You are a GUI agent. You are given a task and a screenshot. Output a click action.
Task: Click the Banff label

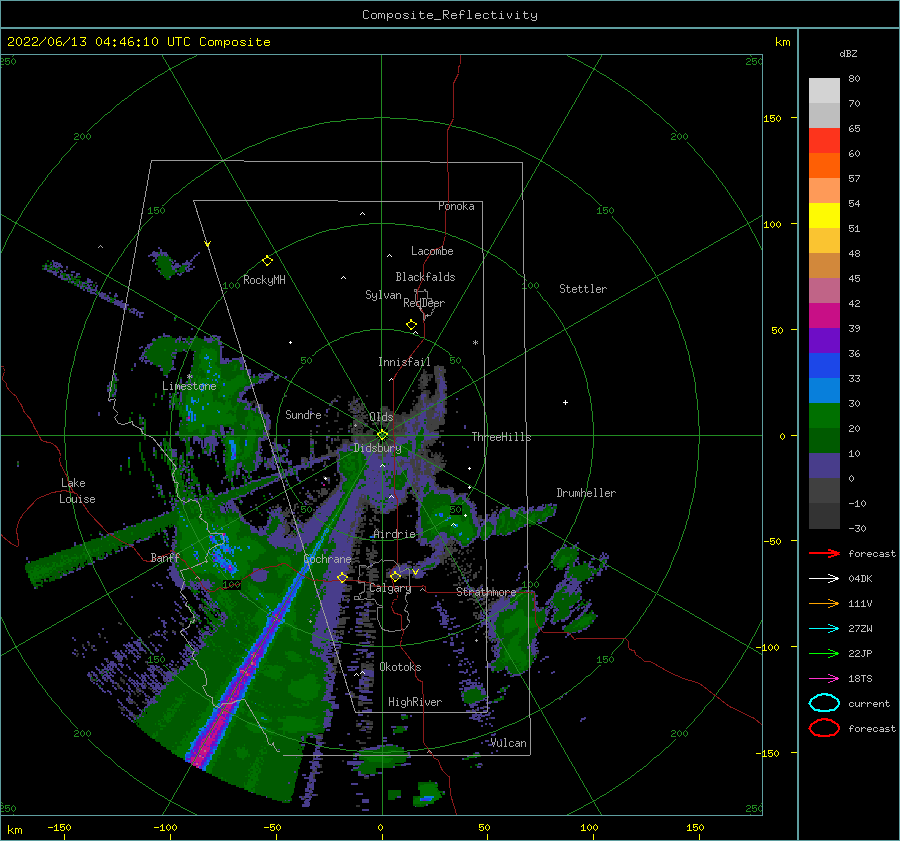pos(165,557)
